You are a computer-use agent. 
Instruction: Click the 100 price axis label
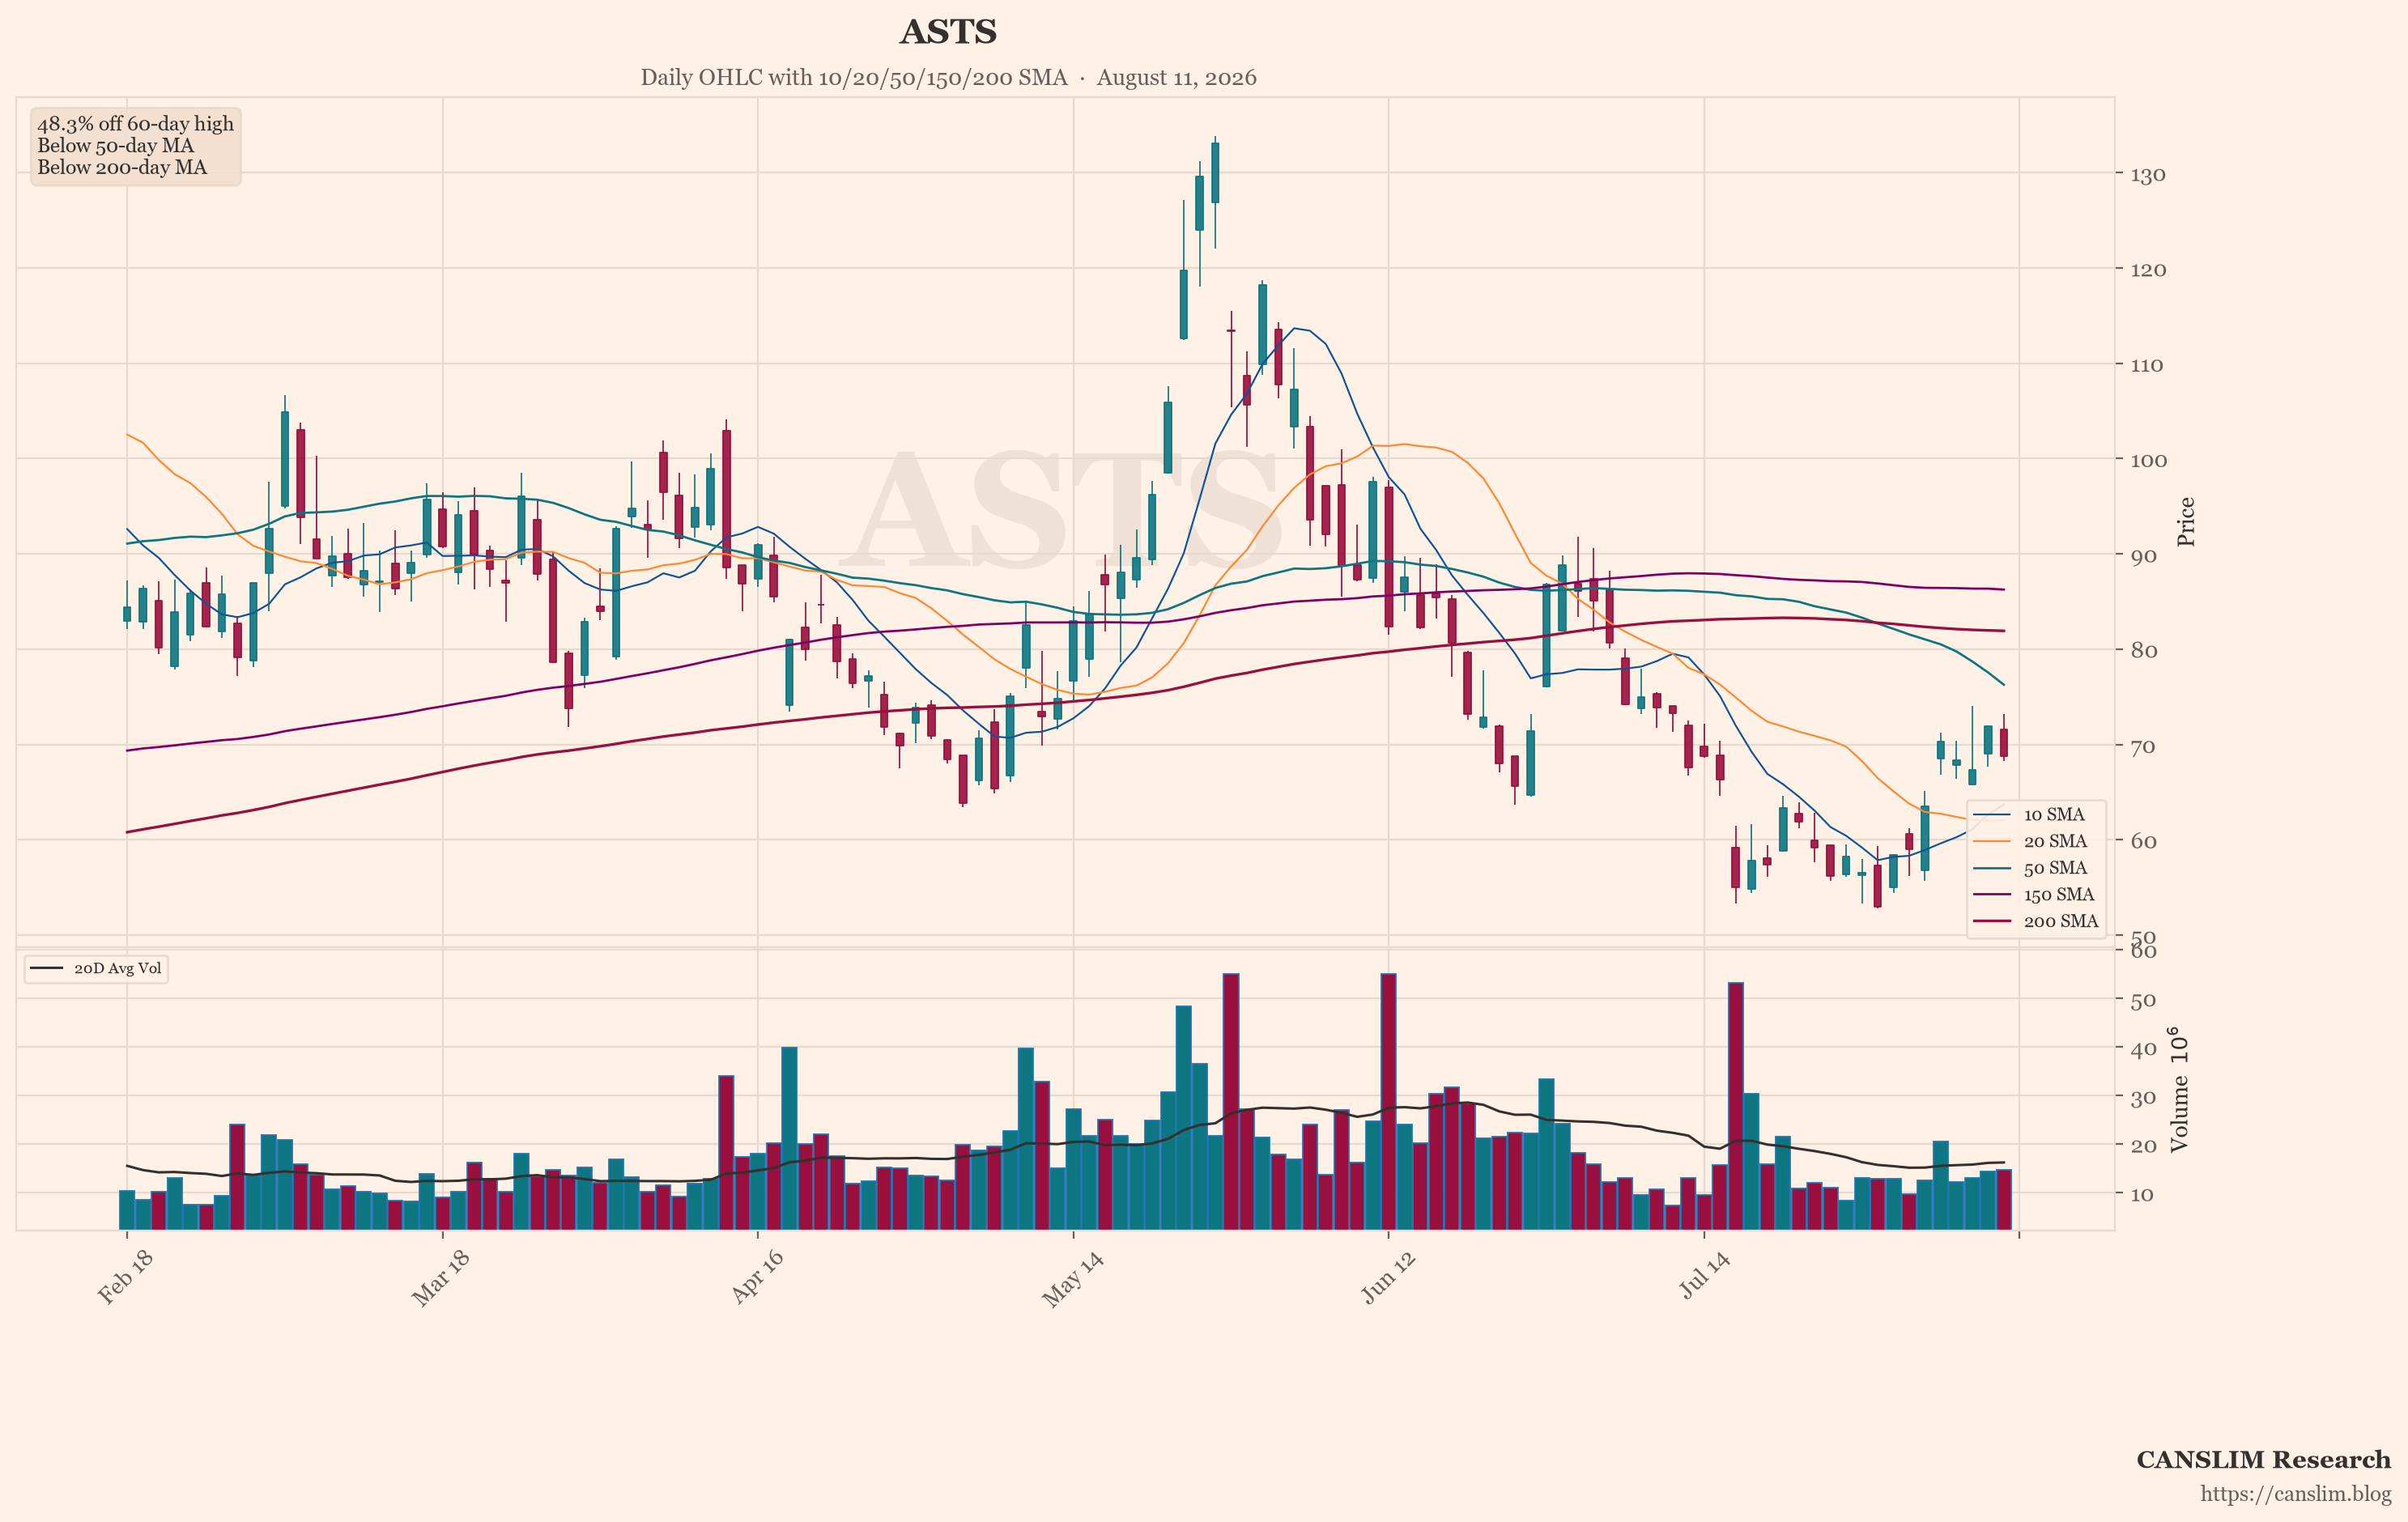point(2148,460)
